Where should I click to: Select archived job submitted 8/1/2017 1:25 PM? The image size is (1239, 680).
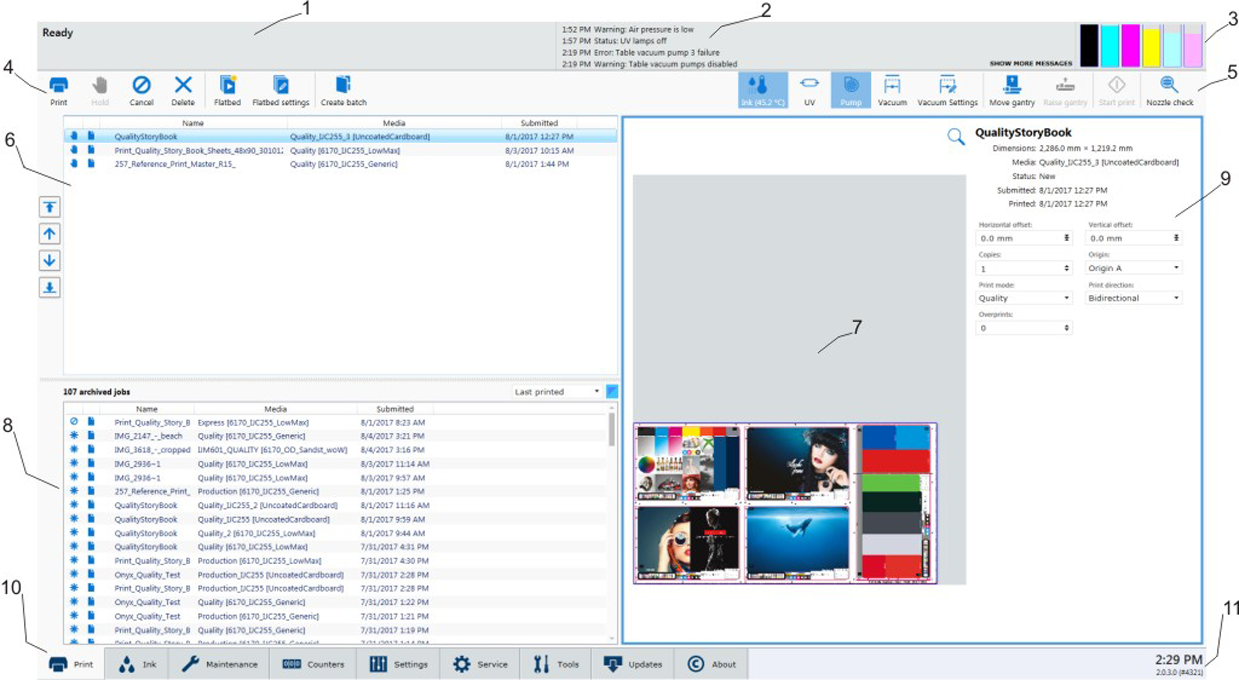[336, 491]
